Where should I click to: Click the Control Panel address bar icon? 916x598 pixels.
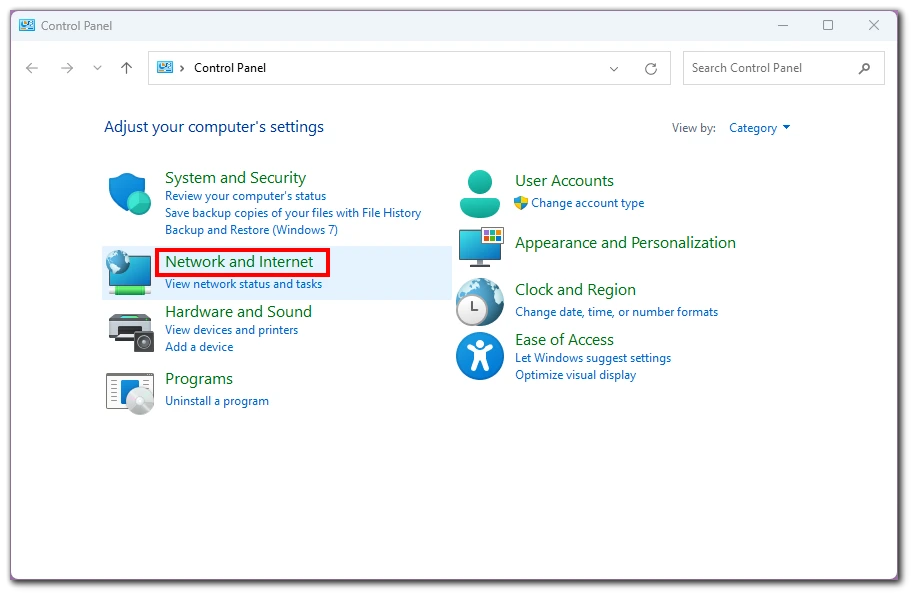coord(165,68)
